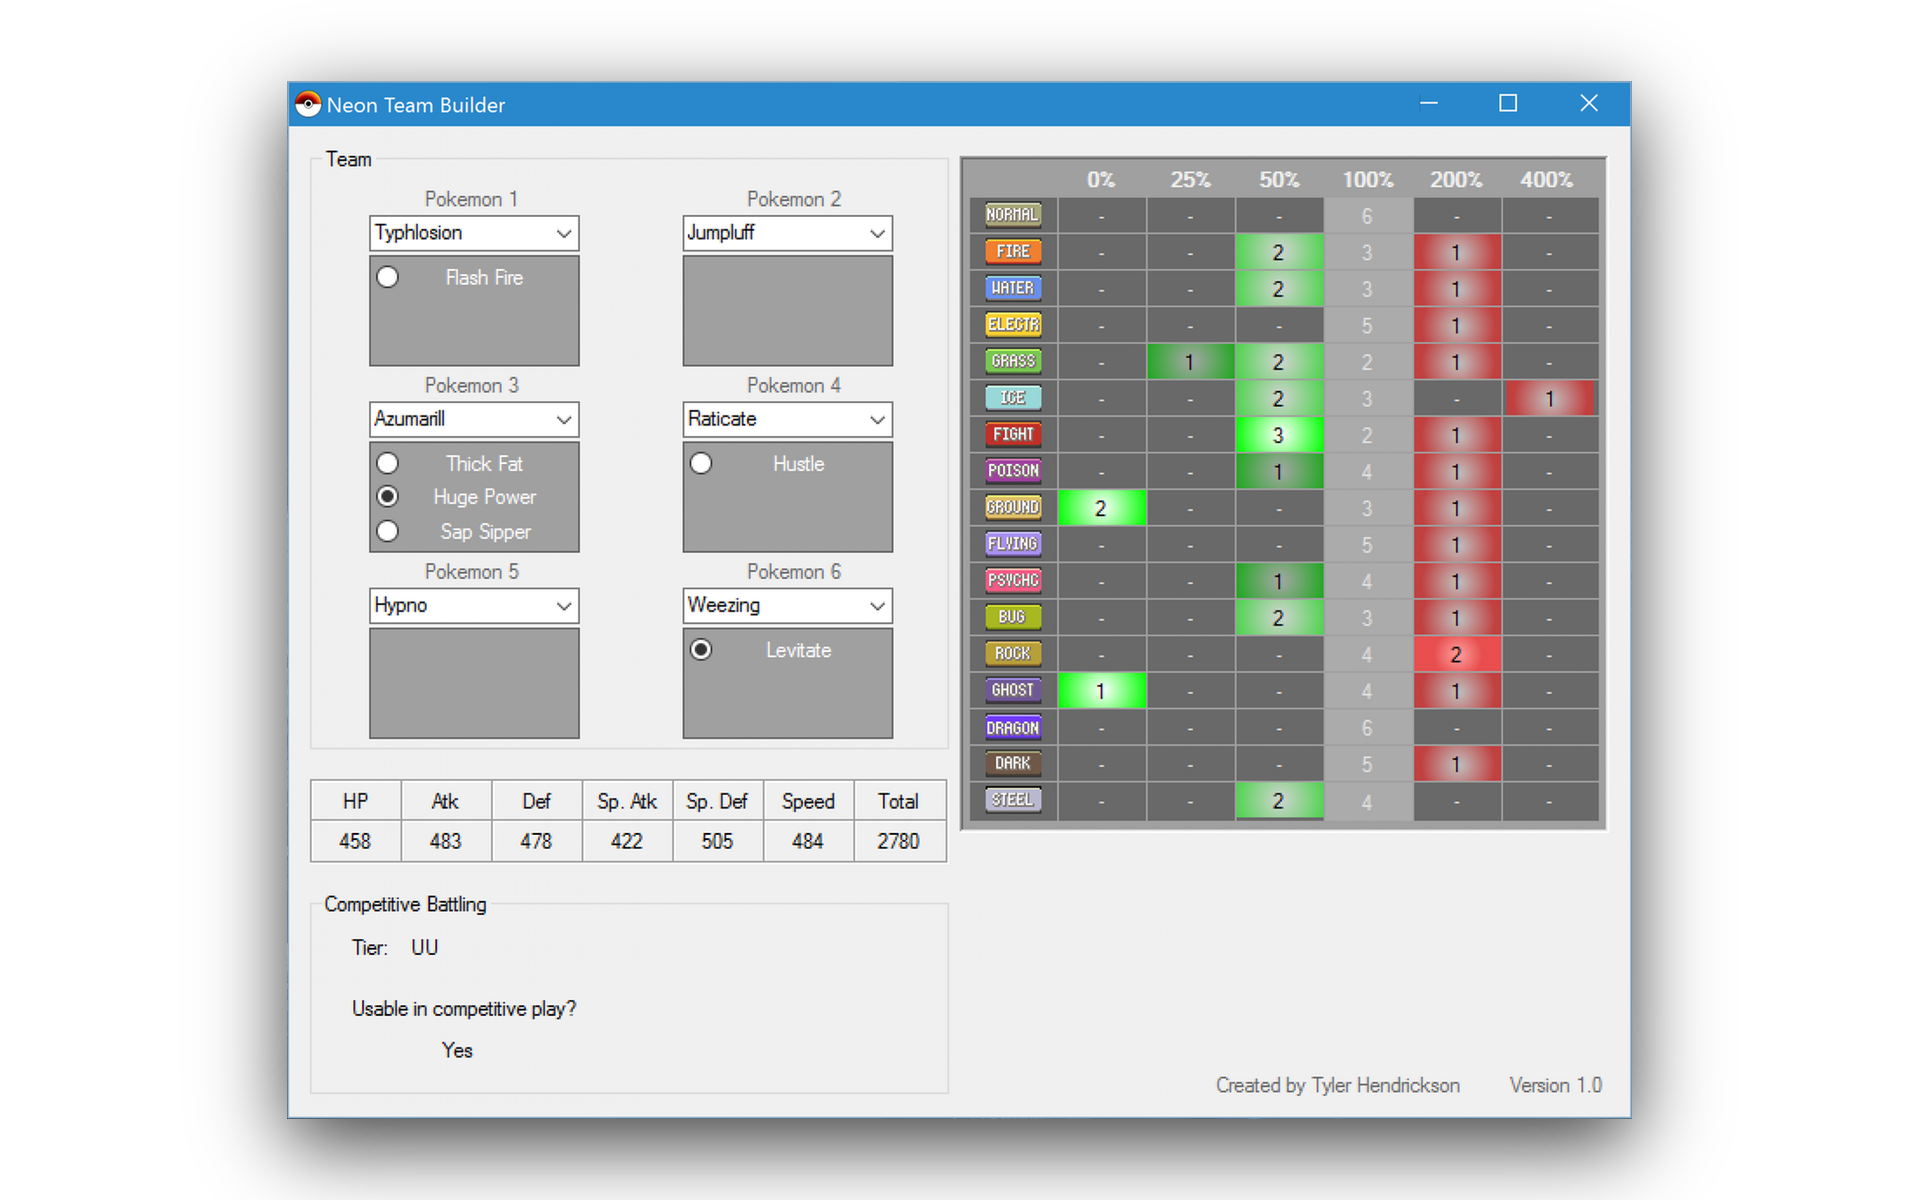Select Flash Fire ability for Typhlosion
Screen dimensions: 1920x1200
tap(388, 277)
